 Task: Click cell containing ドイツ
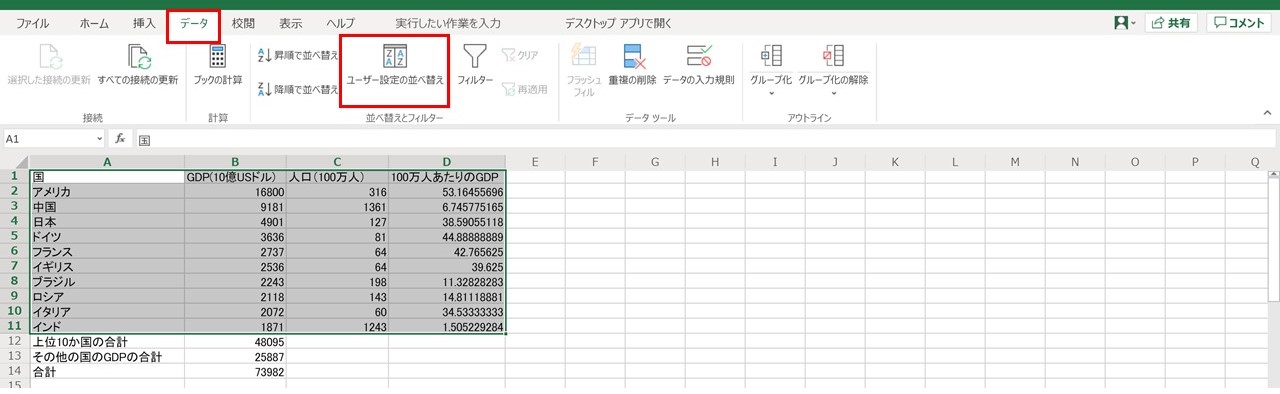pos(107,236)
